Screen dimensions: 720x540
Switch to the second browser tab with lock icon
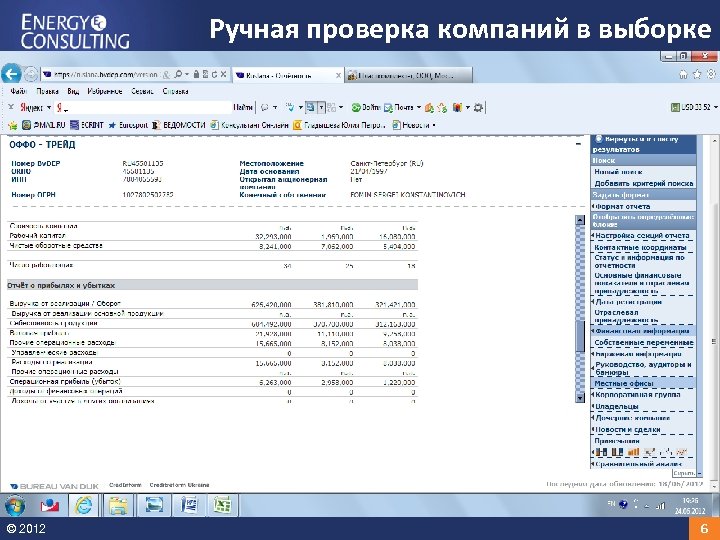pyautogui.click(x=409, y=75)
